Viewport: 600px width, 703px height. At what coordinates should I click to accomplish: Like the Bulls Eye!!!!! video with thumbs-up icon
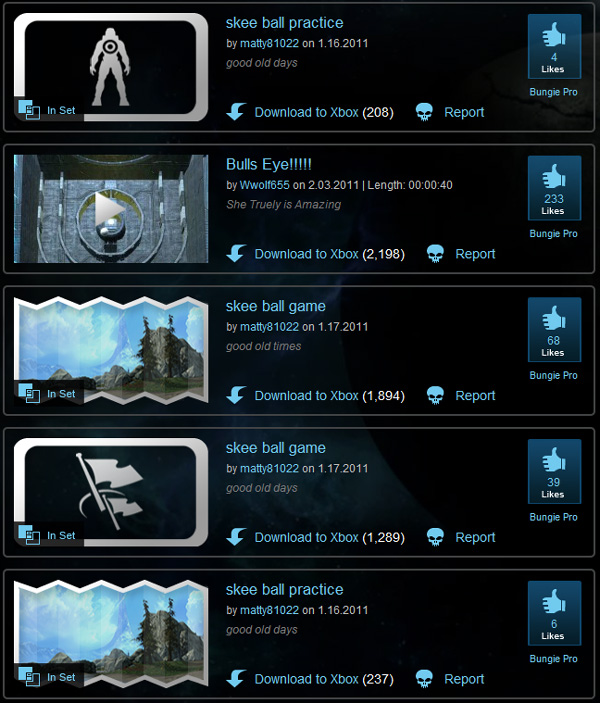coord(554,177)
